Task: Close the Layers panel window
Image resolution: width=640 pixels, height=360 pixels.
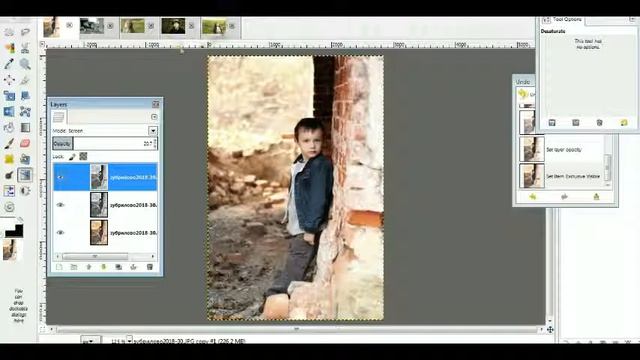Action: tap(156, 104)
